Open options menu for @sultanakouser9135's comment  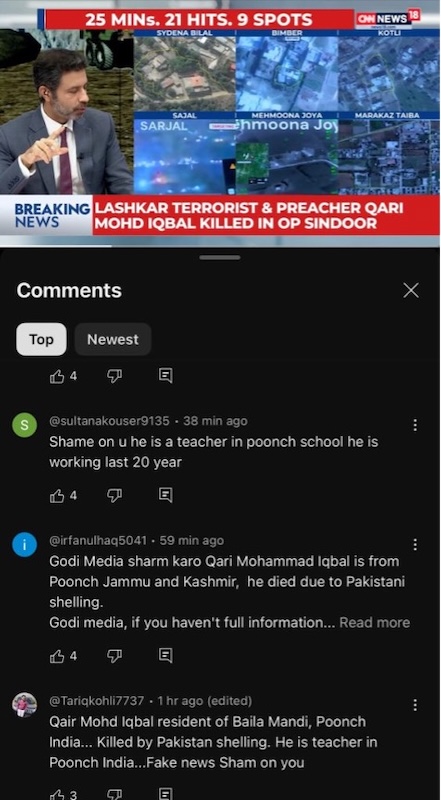click(415, 425)
